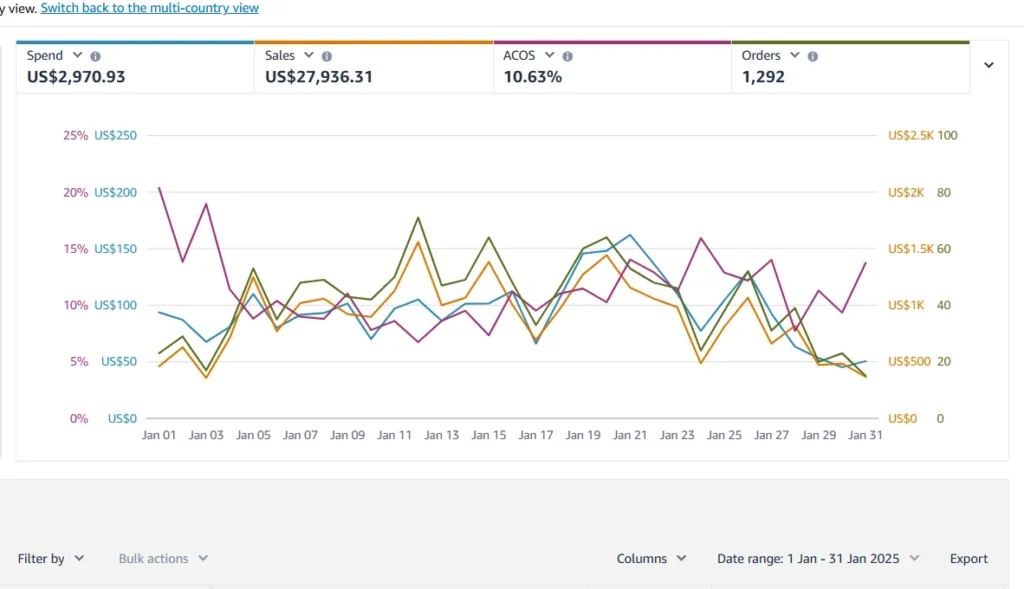Click the info icon beside Orders
Image resolution: width=1024 pixels, height=589 pixels.
pos(812,57)
